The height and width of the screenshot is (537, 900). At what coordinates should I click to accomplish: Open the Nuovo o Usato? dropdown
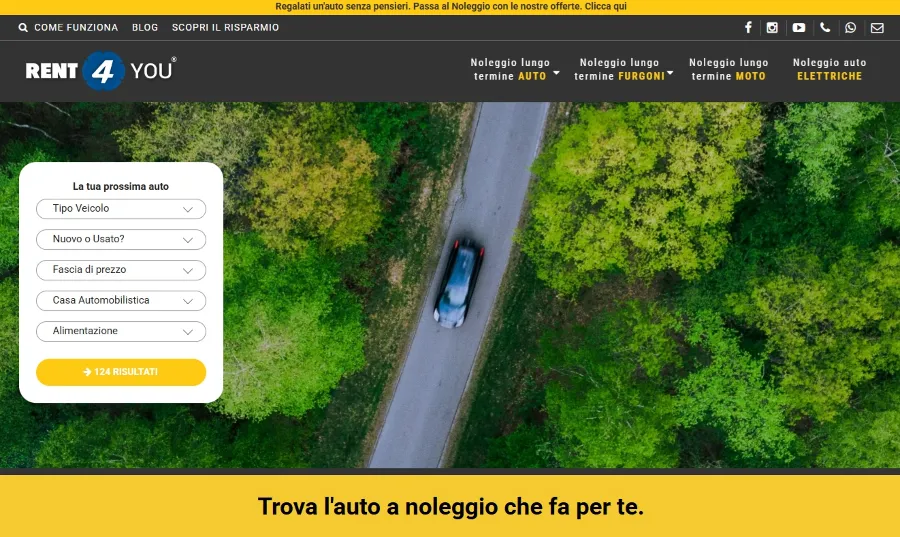[x=121, y=239]
